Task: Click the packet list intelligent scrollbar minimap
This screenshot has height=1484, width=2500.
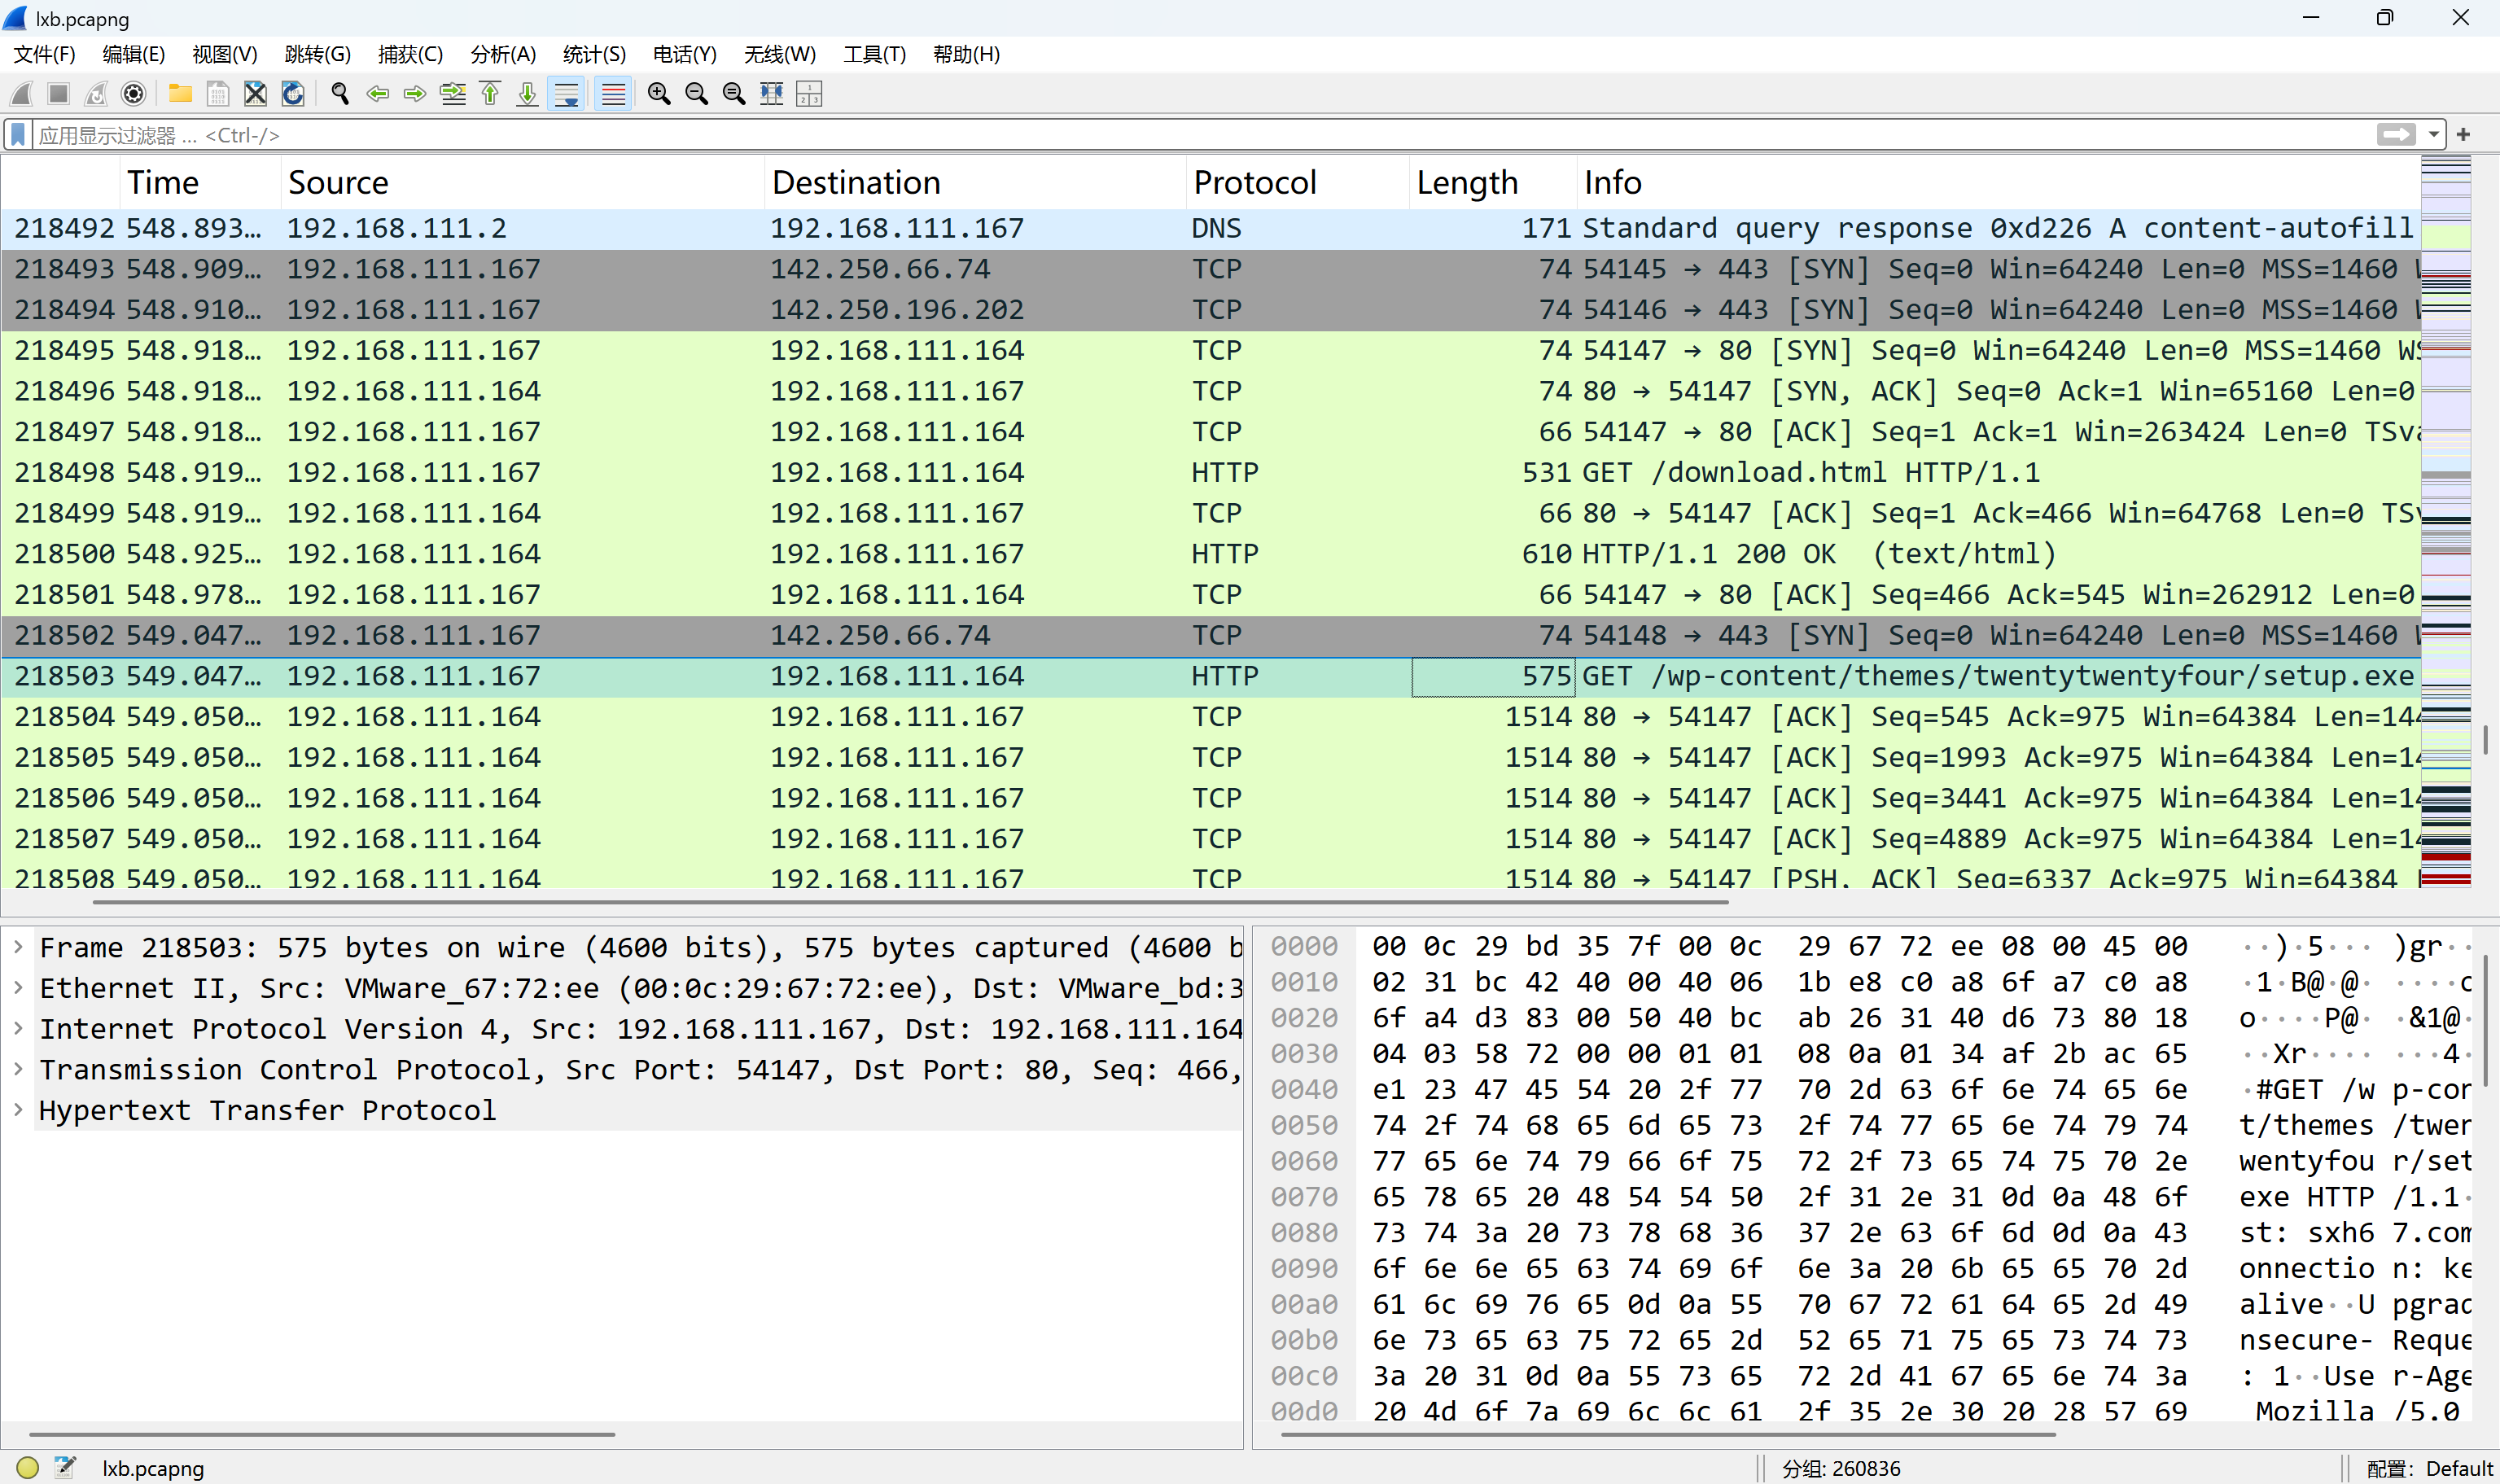Action: 2445,520
